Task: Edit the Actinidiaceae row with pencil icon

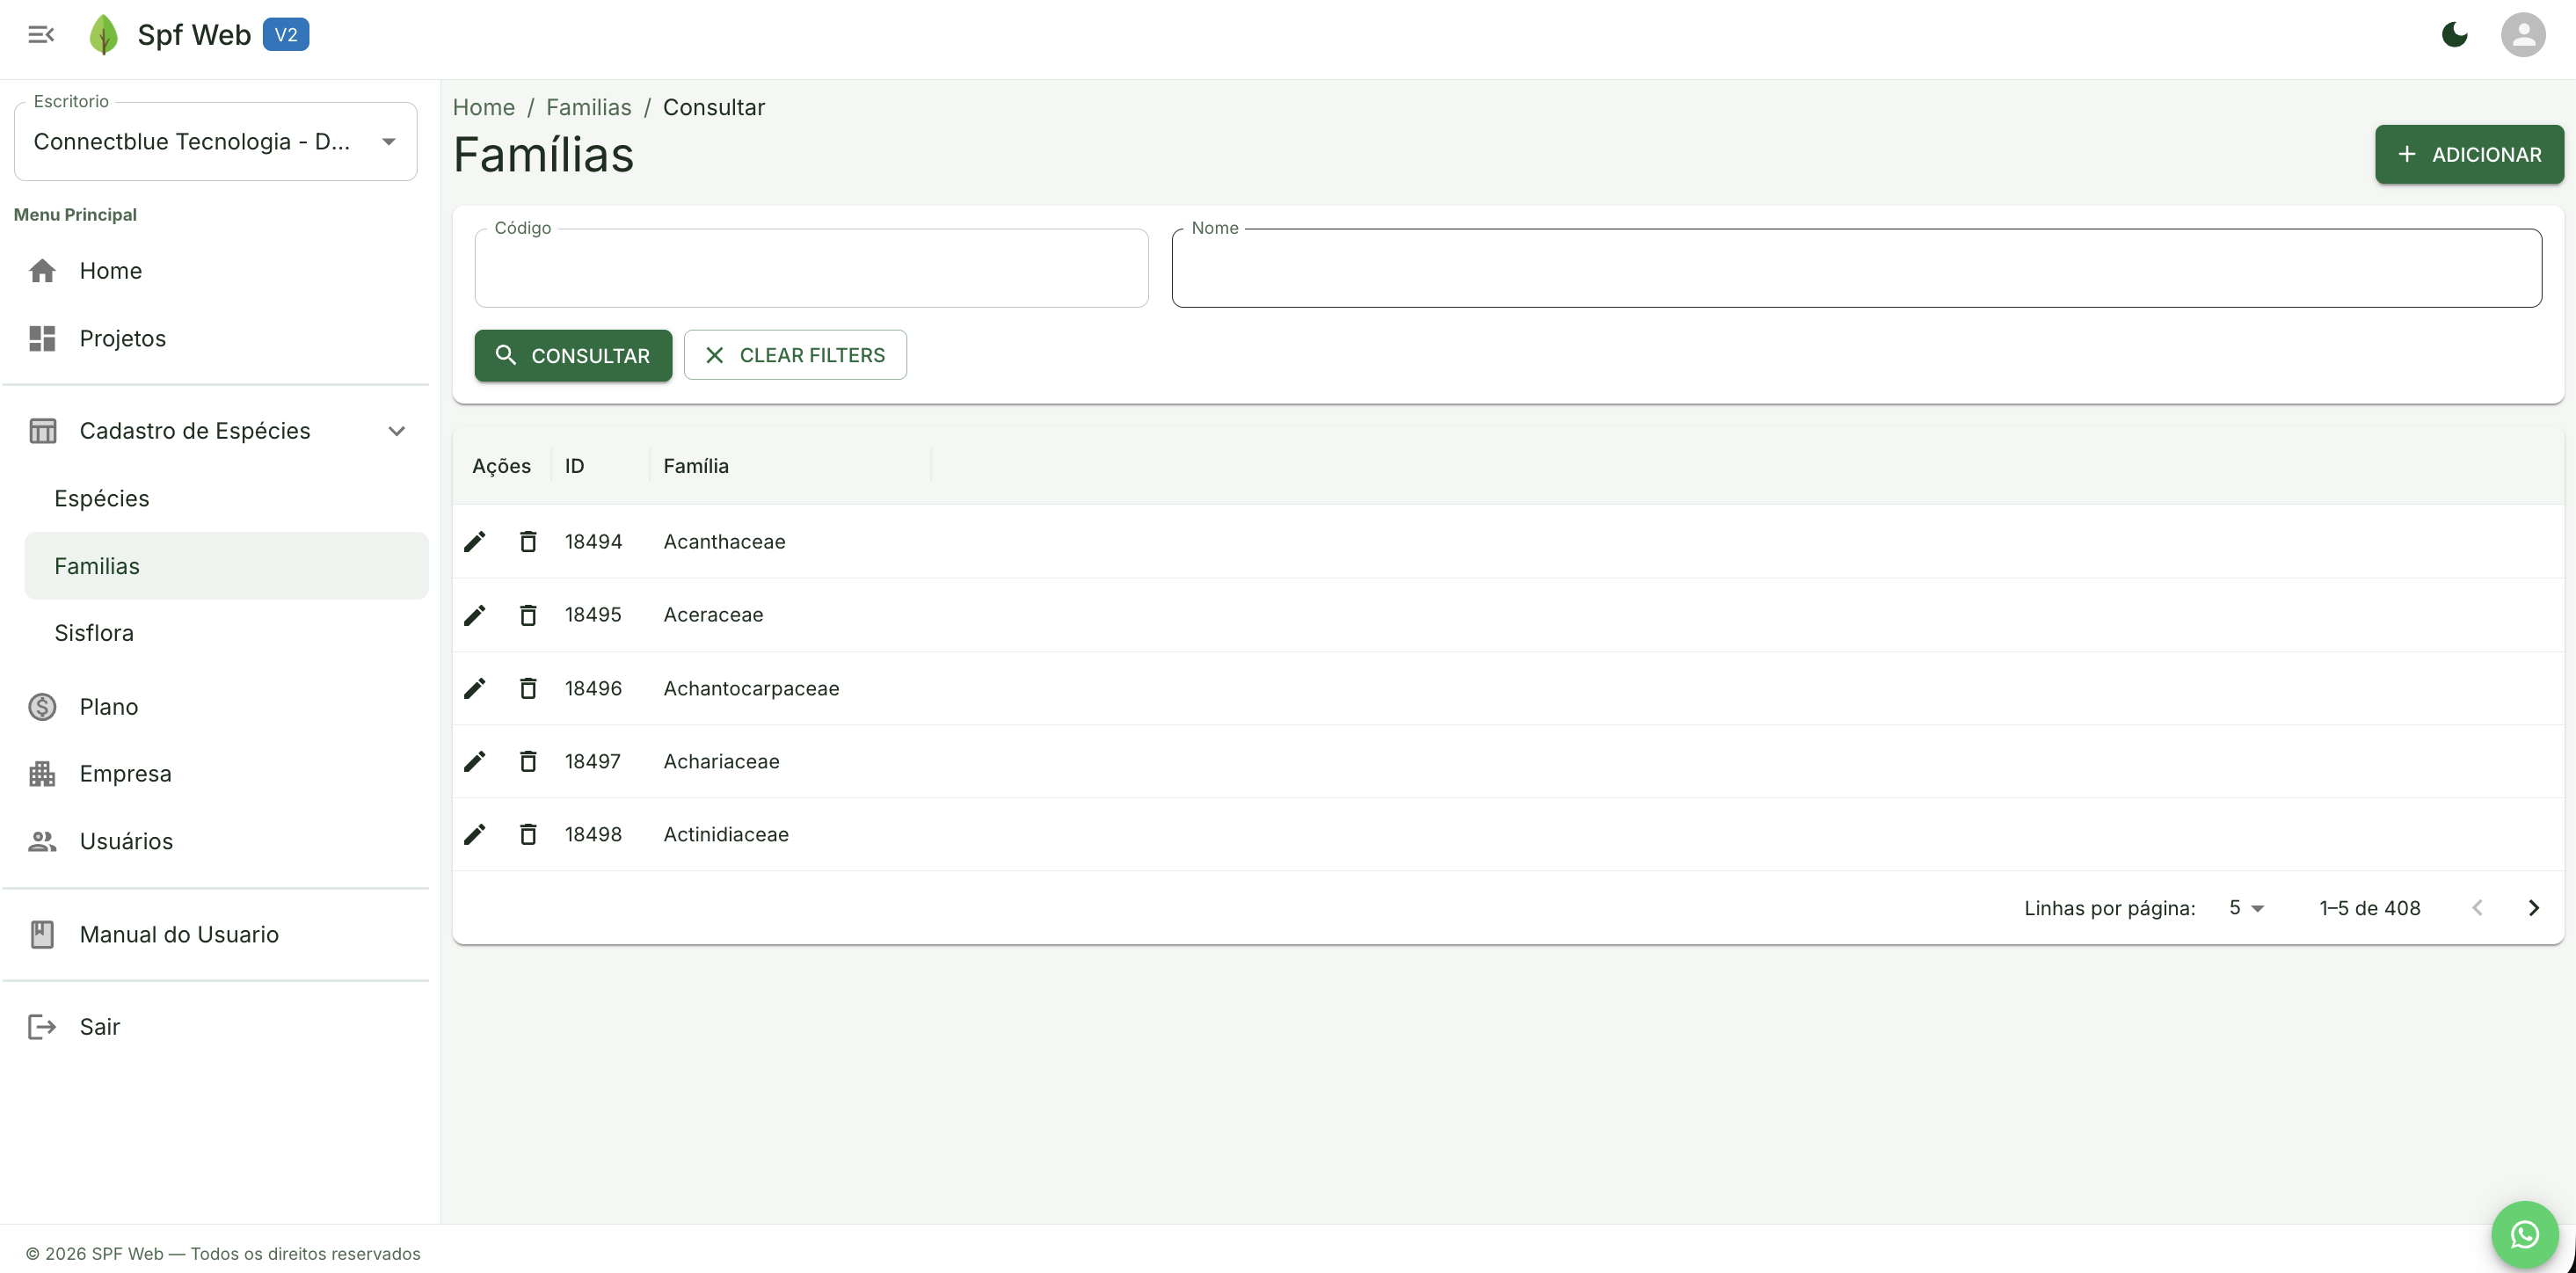Action: 475,834
